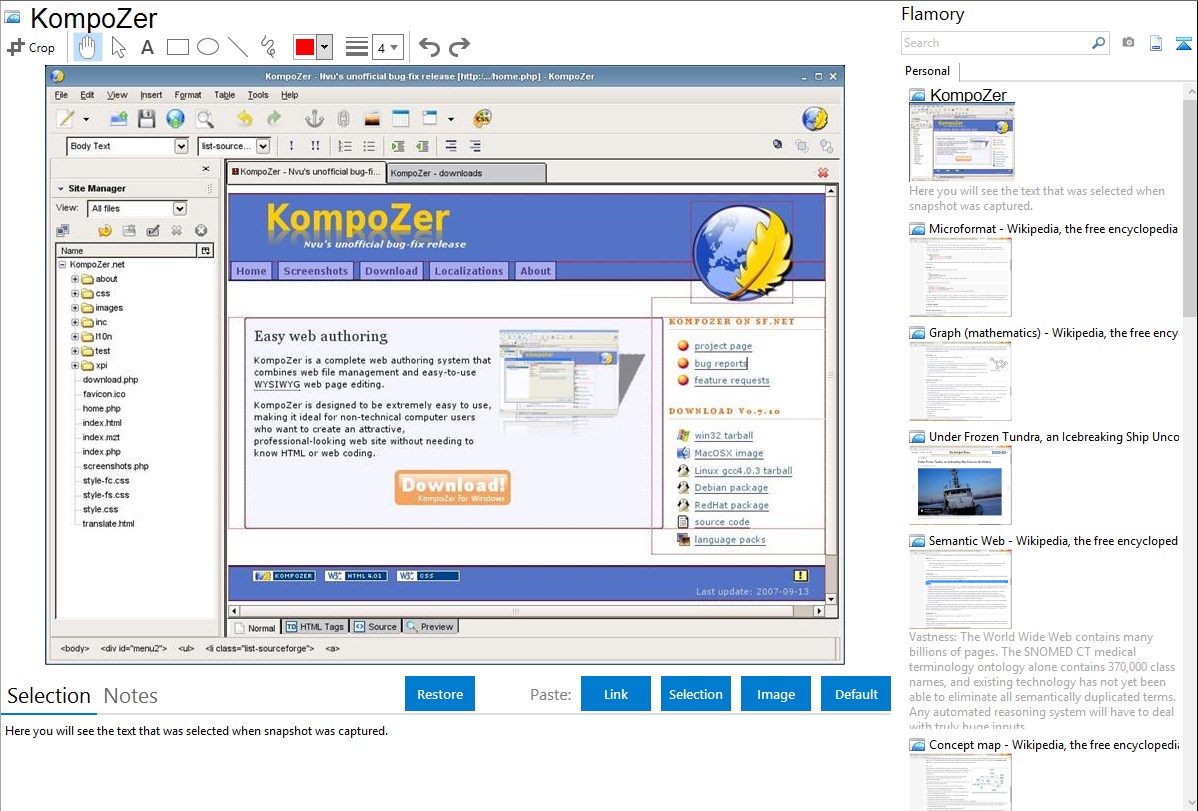Click the Link paste button
The image size is (1198, 811).
616,694
